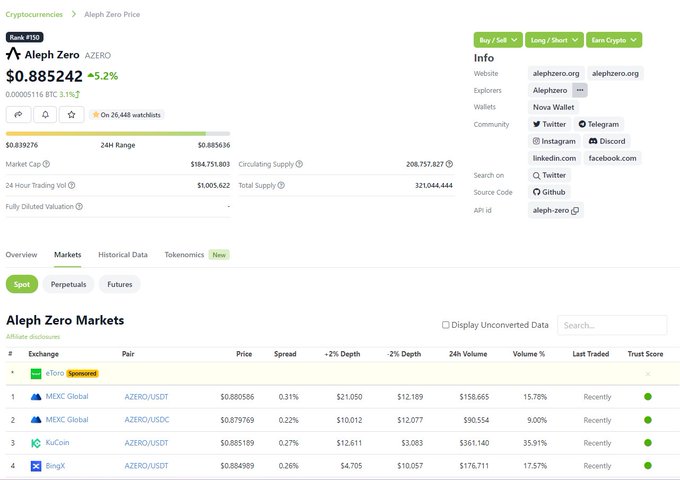Open the facebook.com link
680x480 pixels.
(612, 158)
